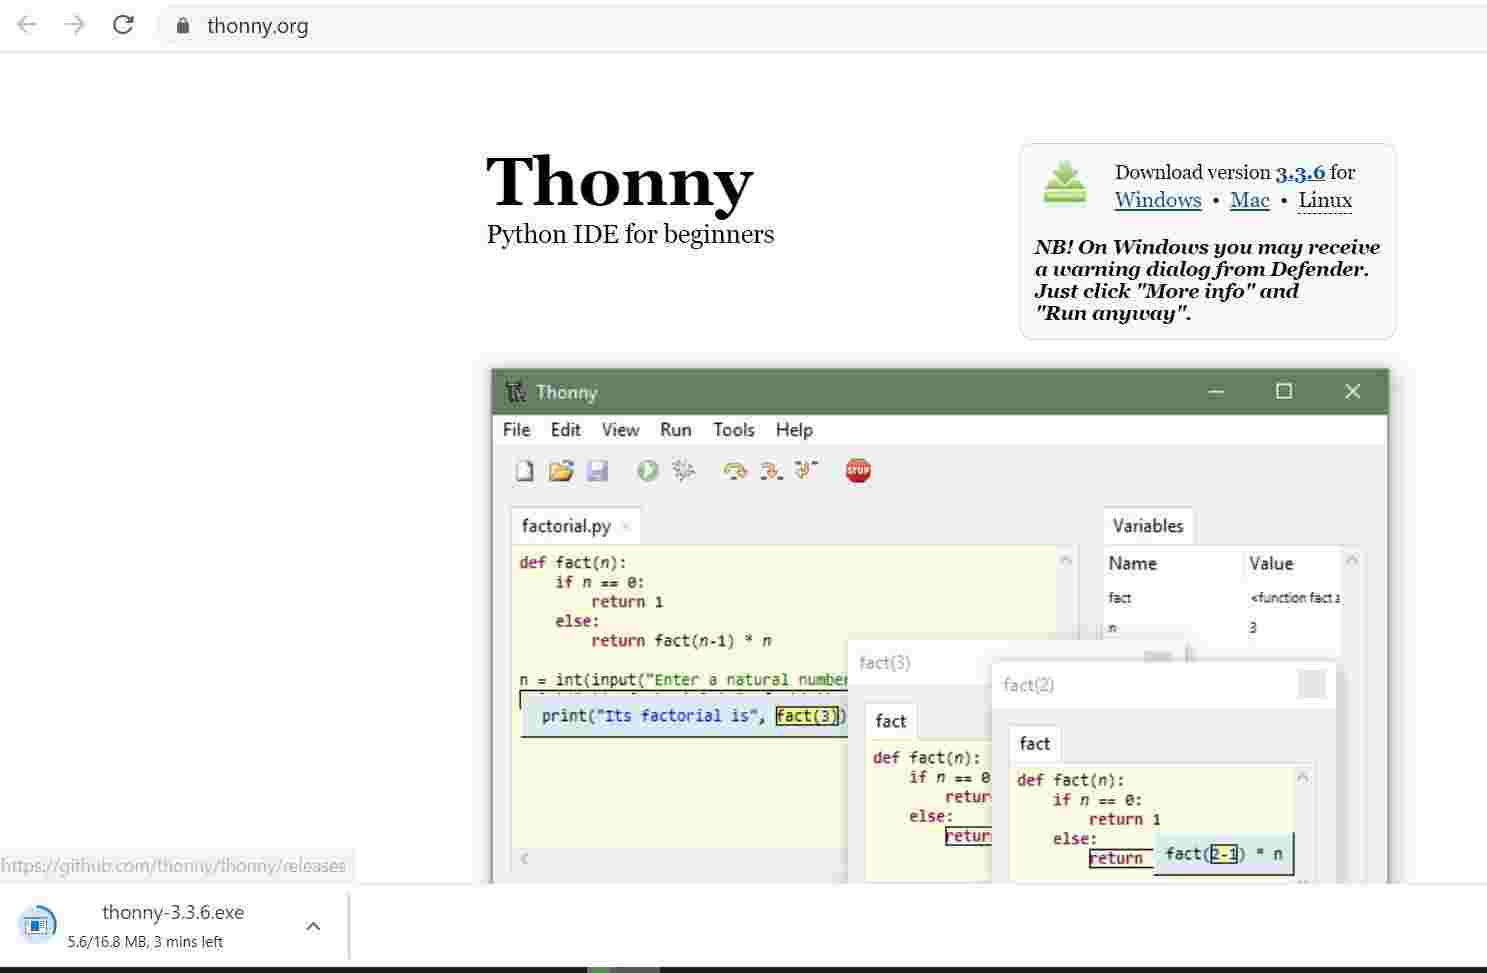
Task: Select the fact tab in fact(2) window
Action: coord(1034,743)
